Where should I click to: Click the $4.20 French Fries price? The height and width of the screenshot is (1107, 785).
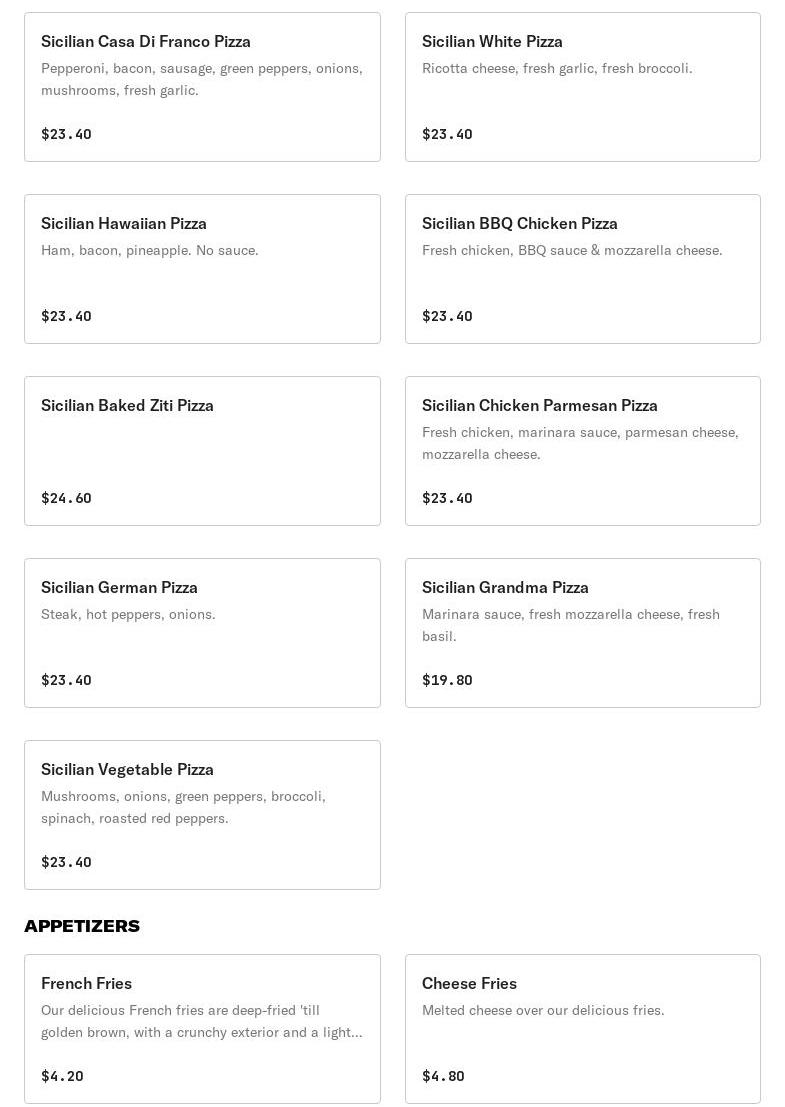62,1076
